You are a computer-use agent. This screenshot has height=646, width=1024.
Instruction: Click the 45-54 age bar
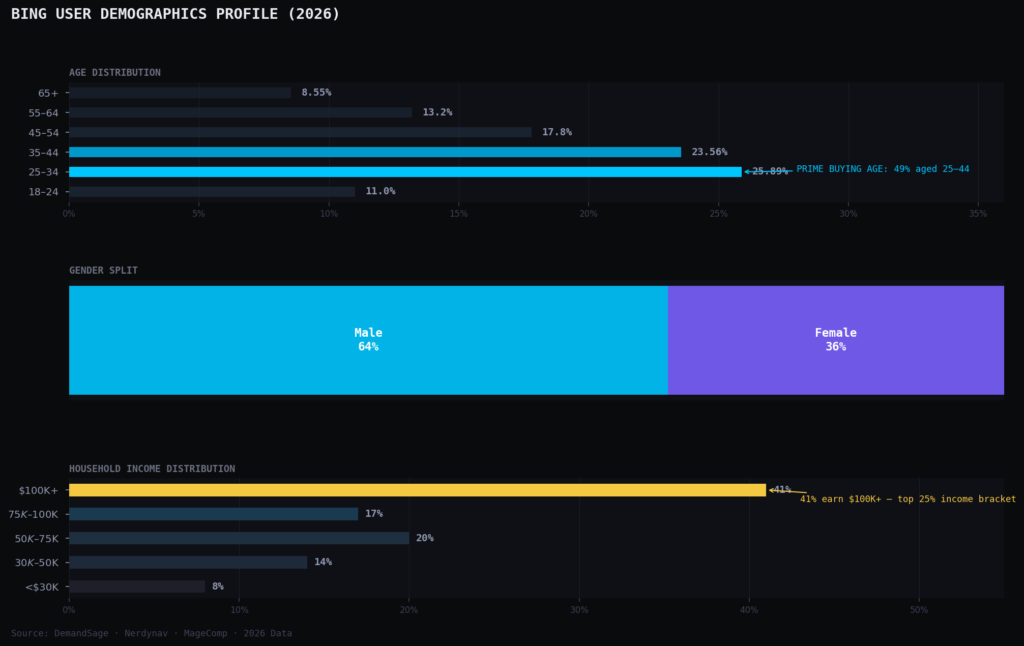click(300, 132)
